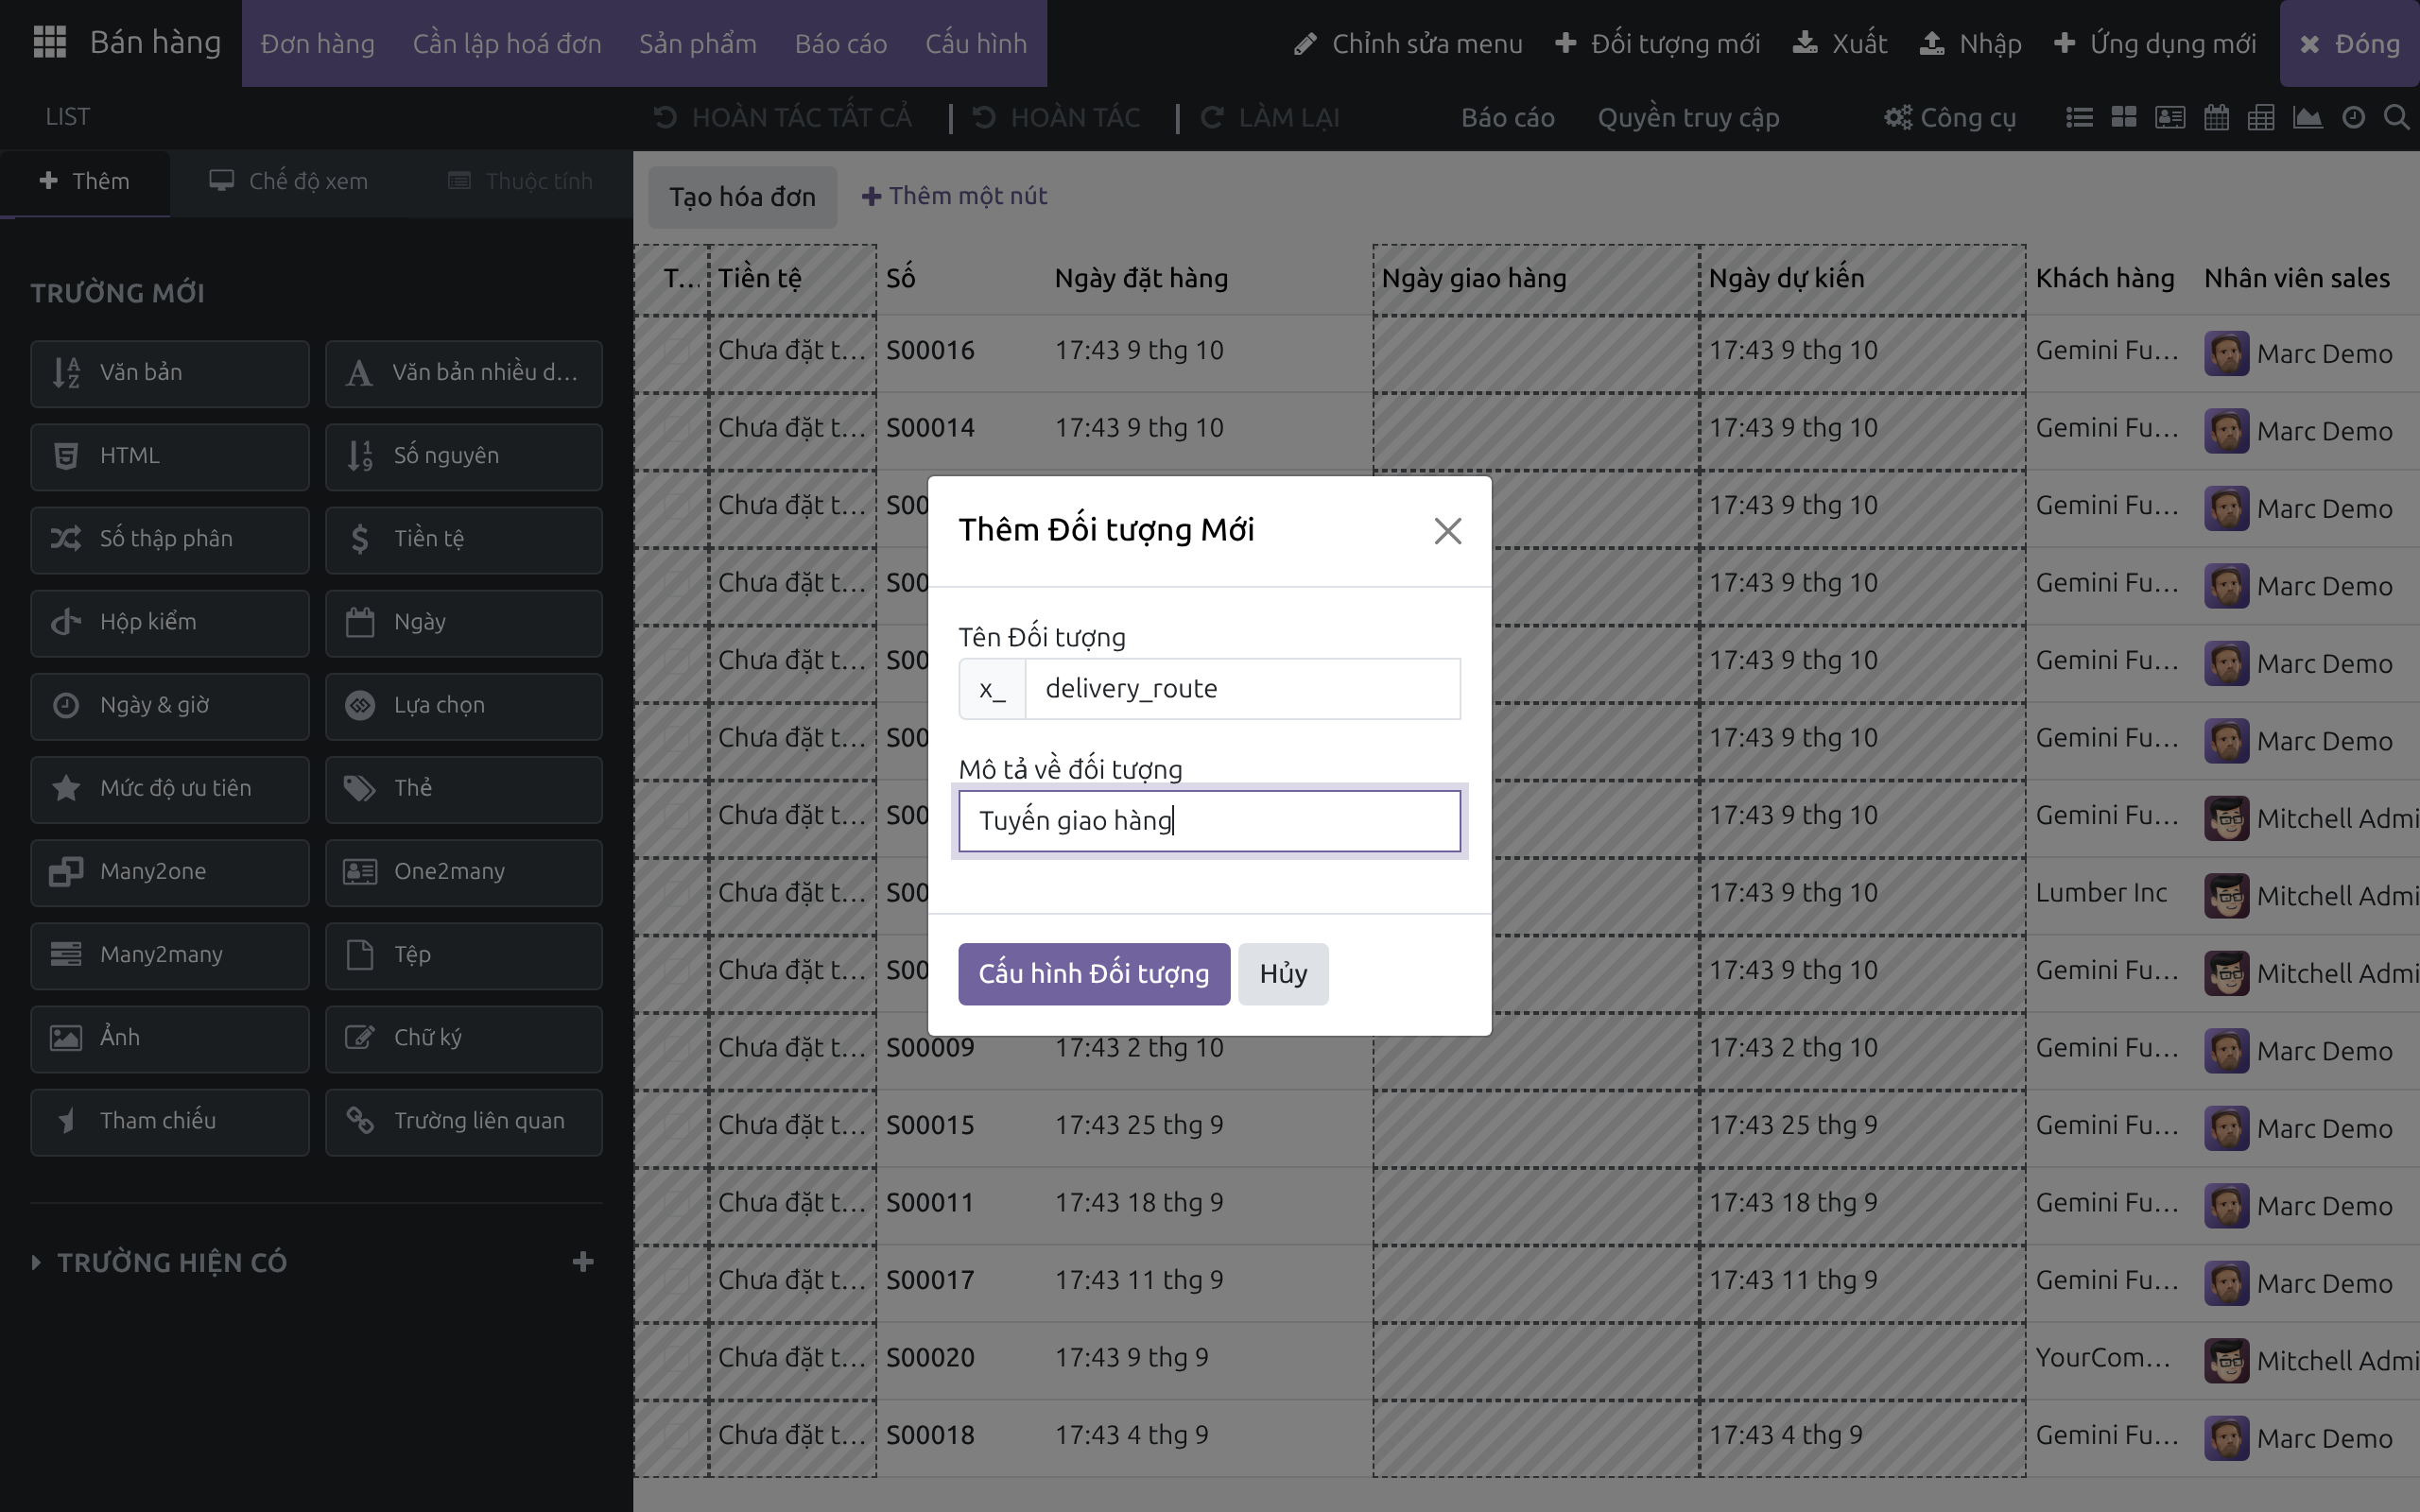Open the apps grid home menu icon
Image resolution: width=2420 pixels, height=1512 pixels.
coord(49,42)
